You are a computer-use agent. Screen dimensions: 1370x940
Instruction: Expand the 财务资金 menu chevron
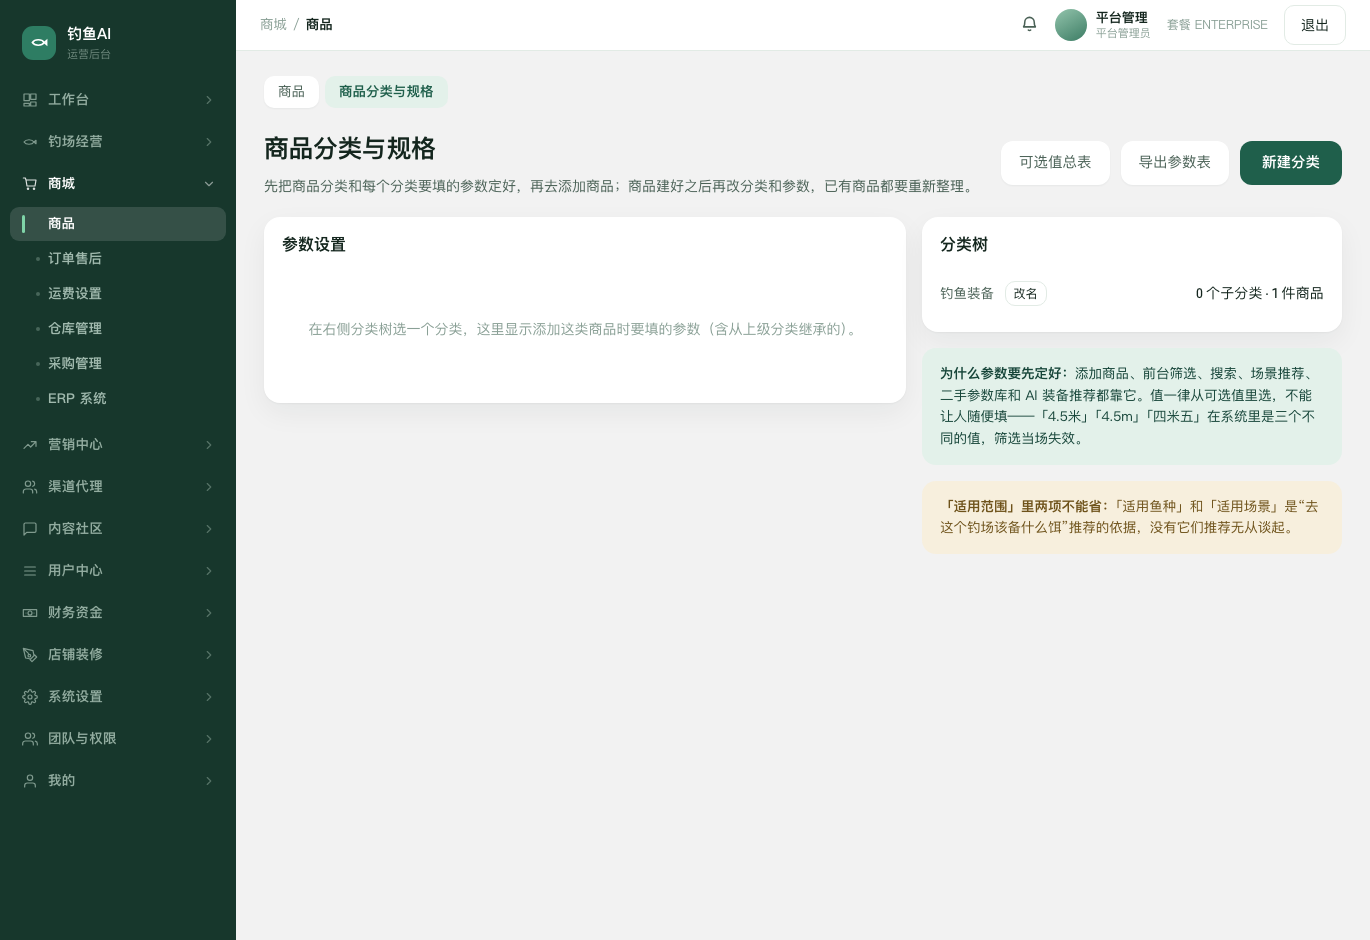pos(209,613)
